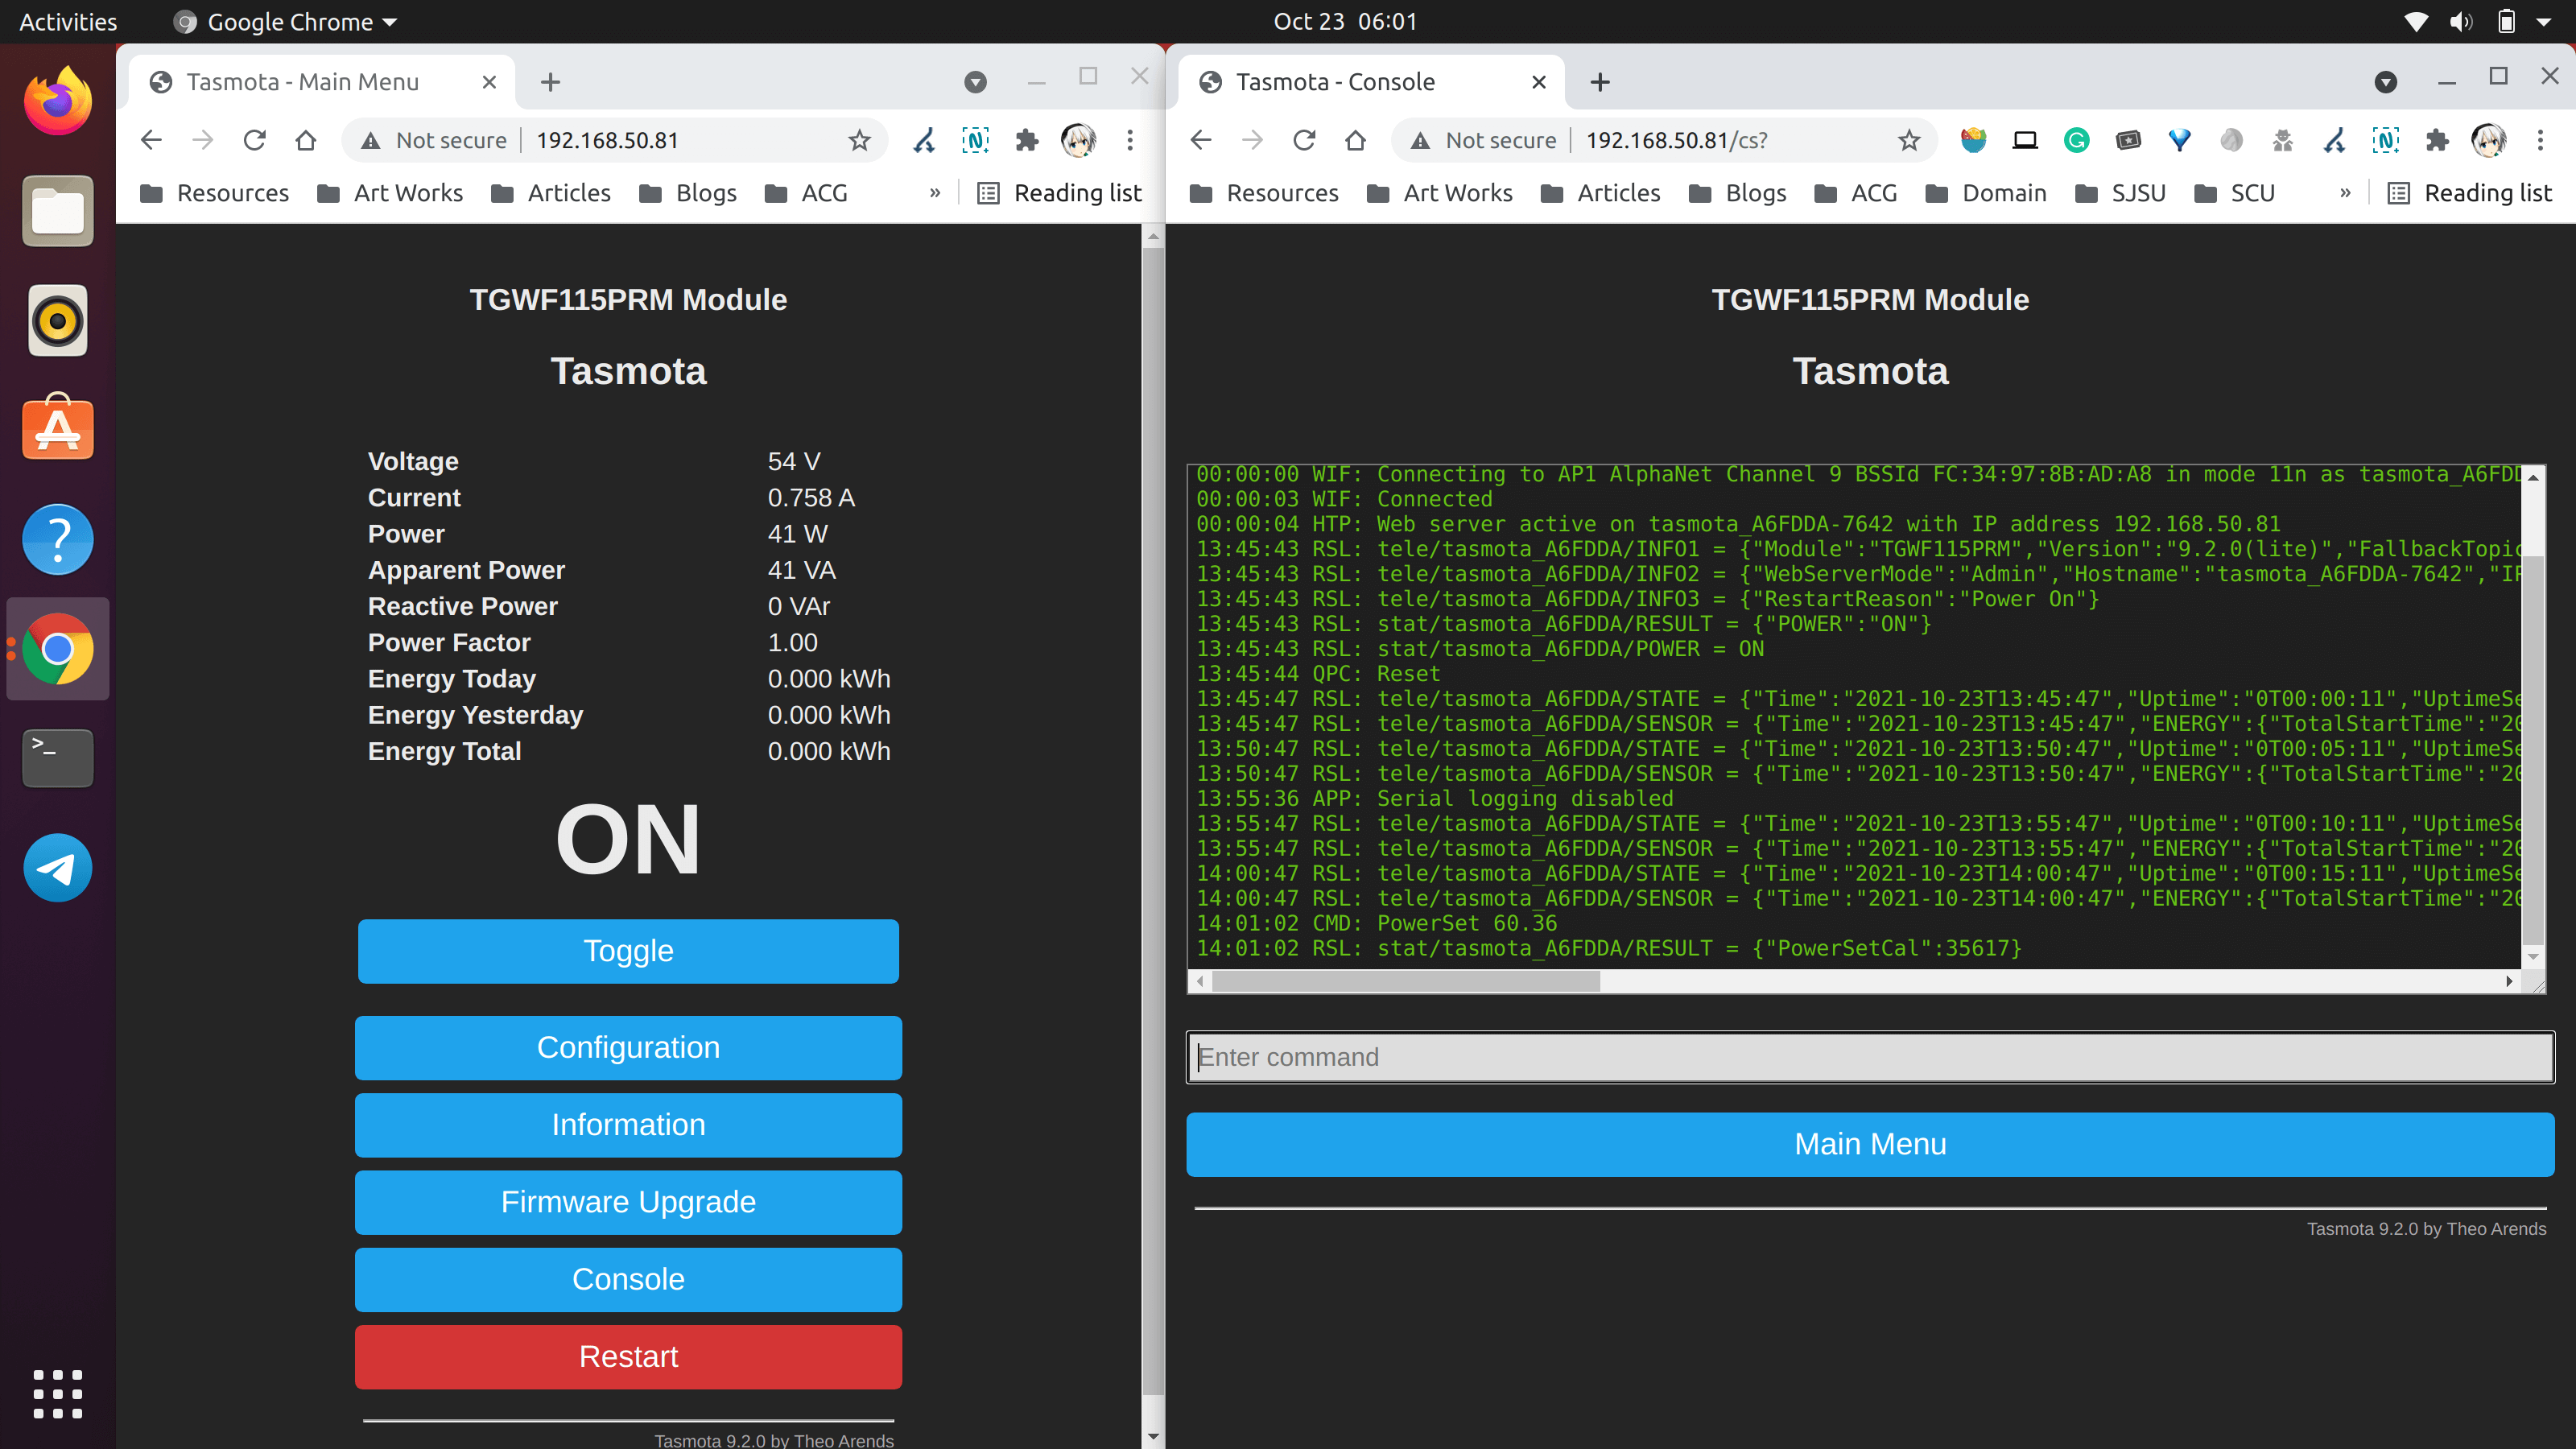This screenshot has height=1449, width=2576.
Task: Toggle the device power with Toggle button
Action: point(628,950)
